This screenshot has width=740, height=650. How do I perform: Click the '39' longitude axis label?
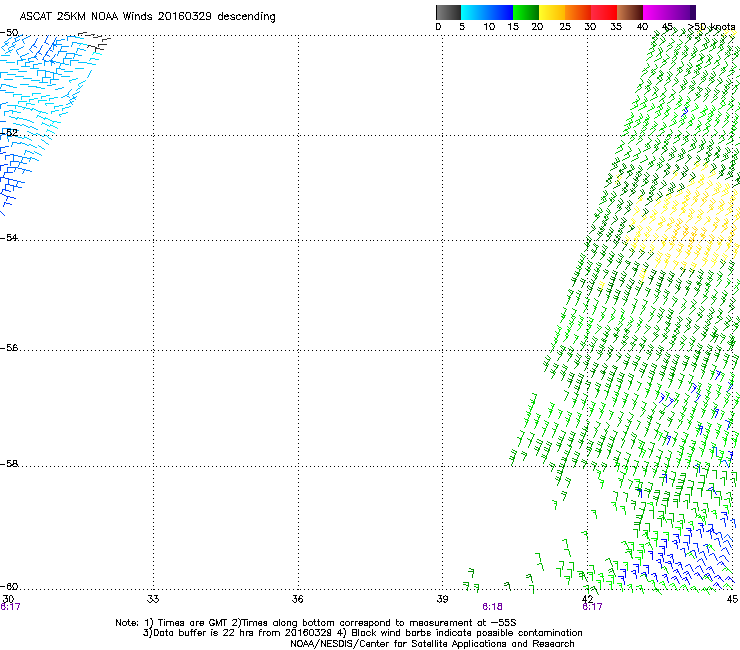click(442, 599)
